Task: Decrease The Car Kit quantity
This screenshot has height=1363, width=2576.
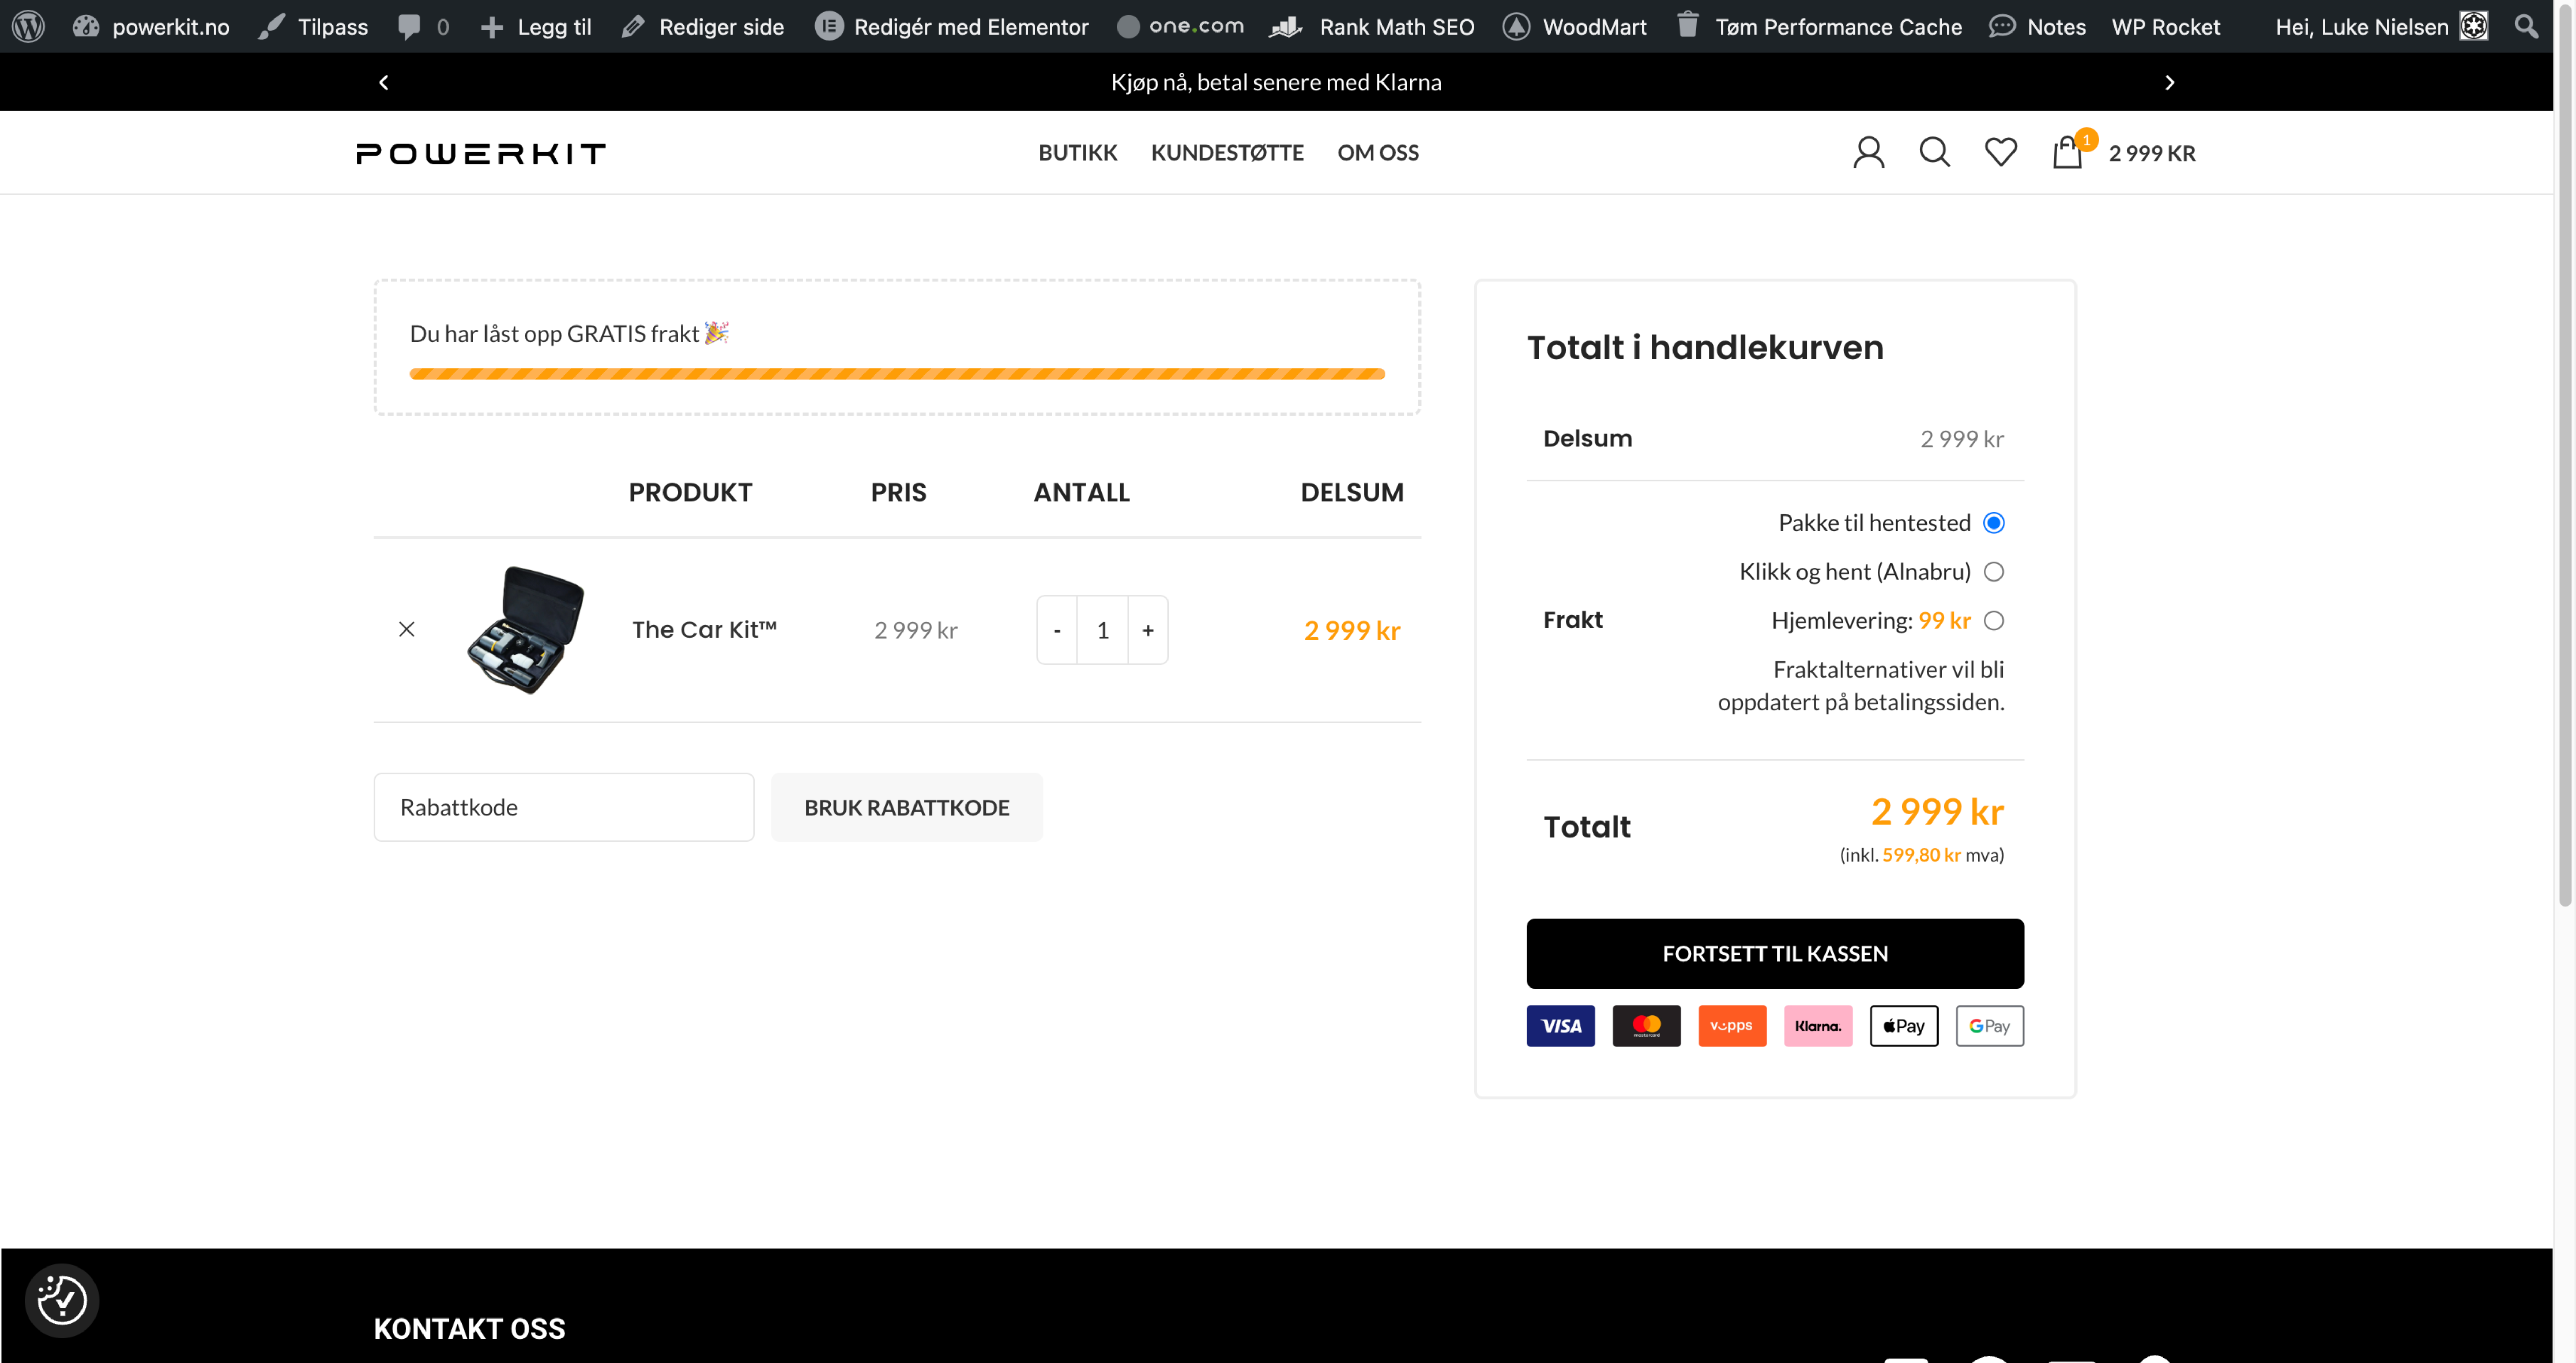Action: (1057, 630)
